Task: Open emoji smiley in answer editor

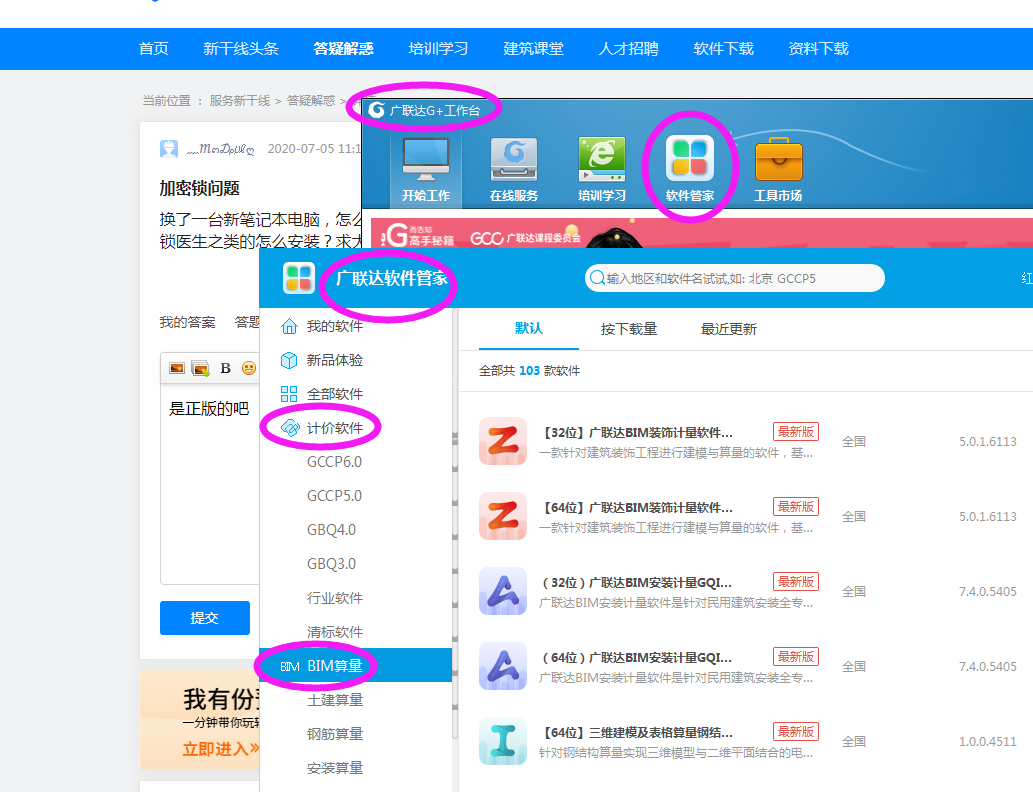Action: [x=248, y=368]
